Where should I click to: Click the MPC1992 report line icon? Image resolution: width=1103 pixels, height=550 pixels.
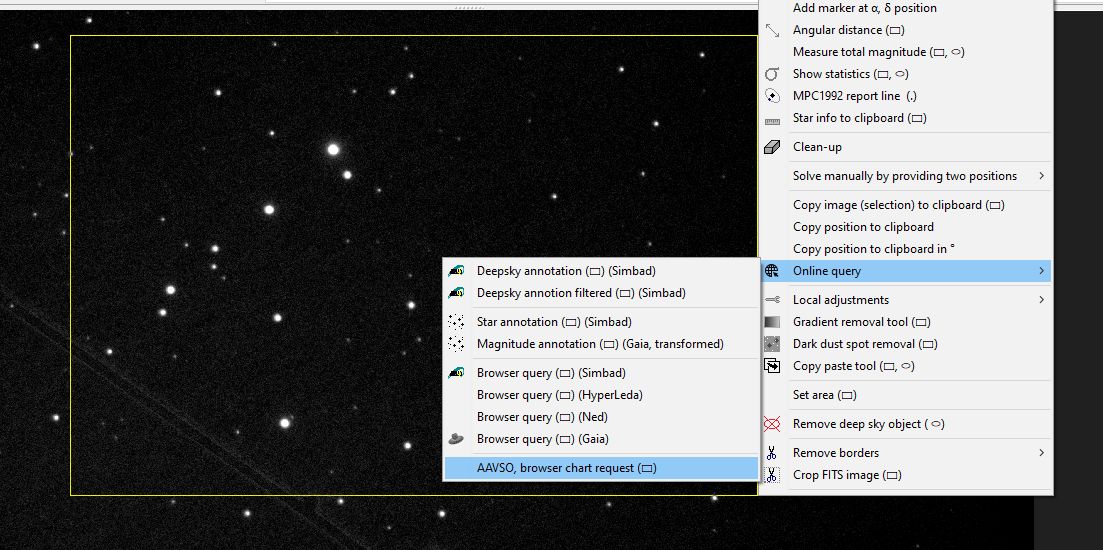click(772, 96)
